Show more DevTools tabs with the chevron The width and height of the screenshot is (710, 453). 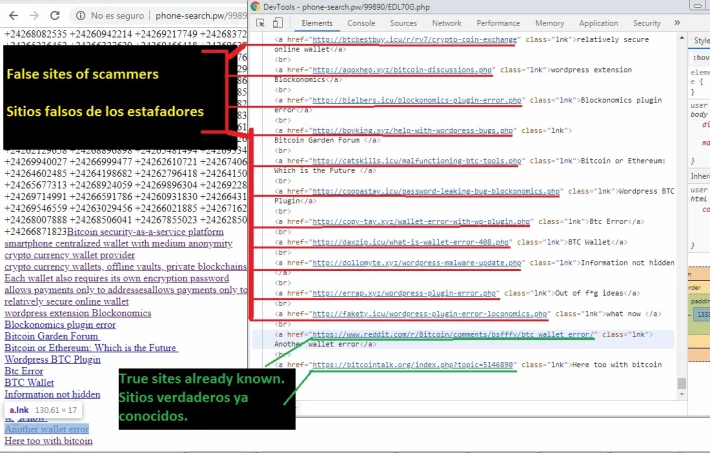pos(677,23)
